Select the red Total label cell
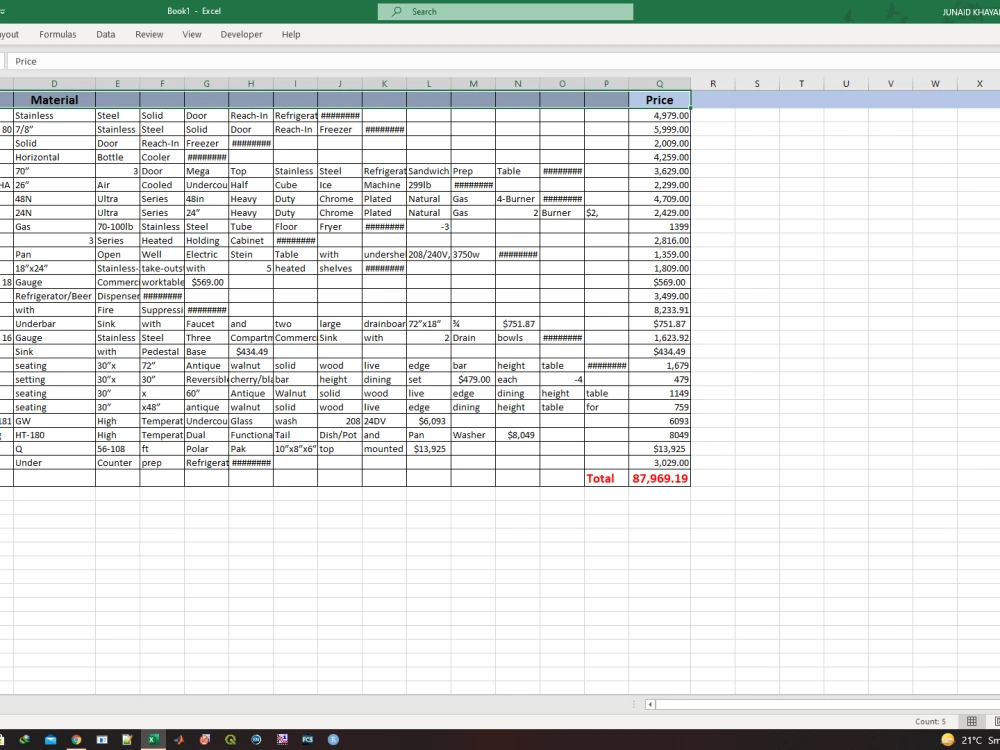The height and width of the screenshot is (750, 1000). [607, 478]
